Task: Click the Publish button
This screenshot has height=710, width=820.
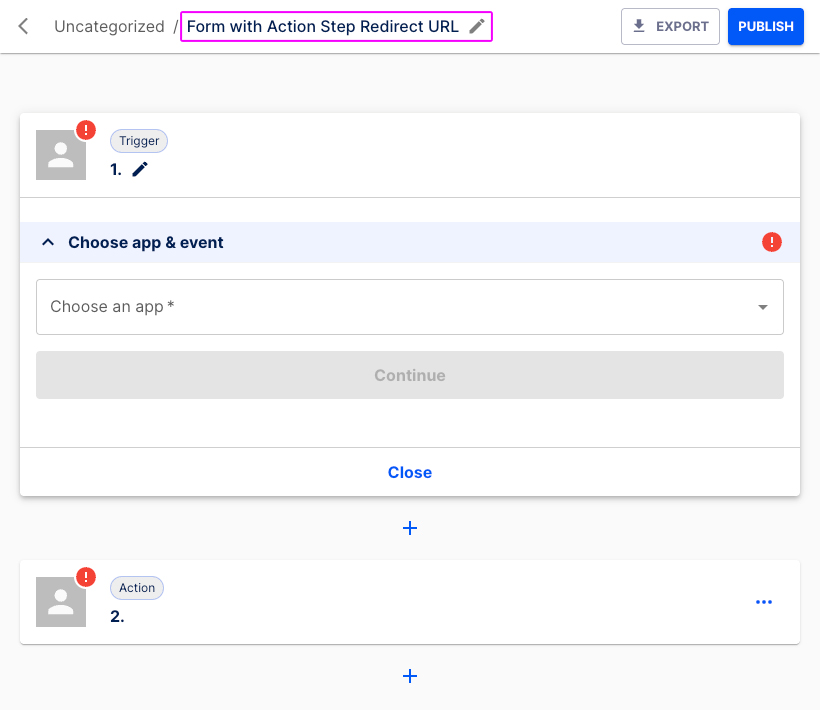Action: point(765,26)
